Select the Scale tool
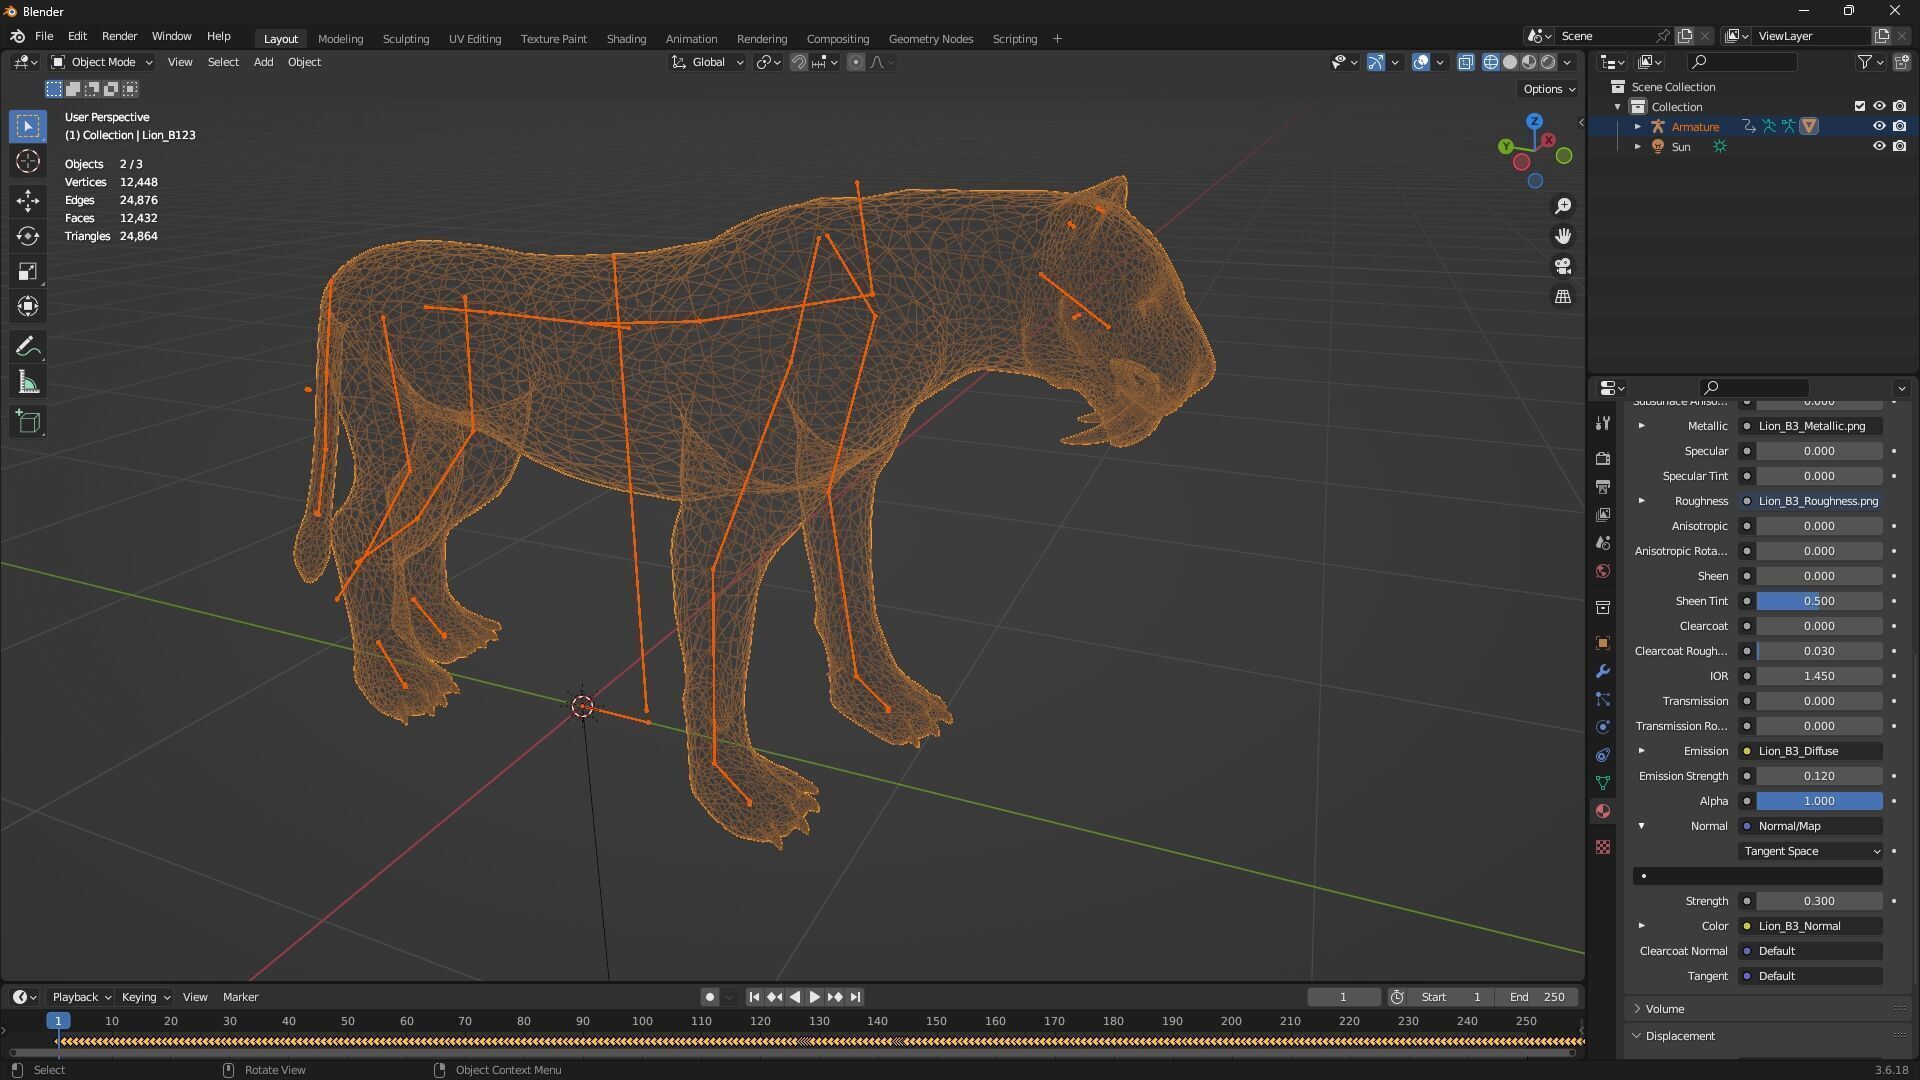Screen dimensions: 1920x1080 point(28,271)
